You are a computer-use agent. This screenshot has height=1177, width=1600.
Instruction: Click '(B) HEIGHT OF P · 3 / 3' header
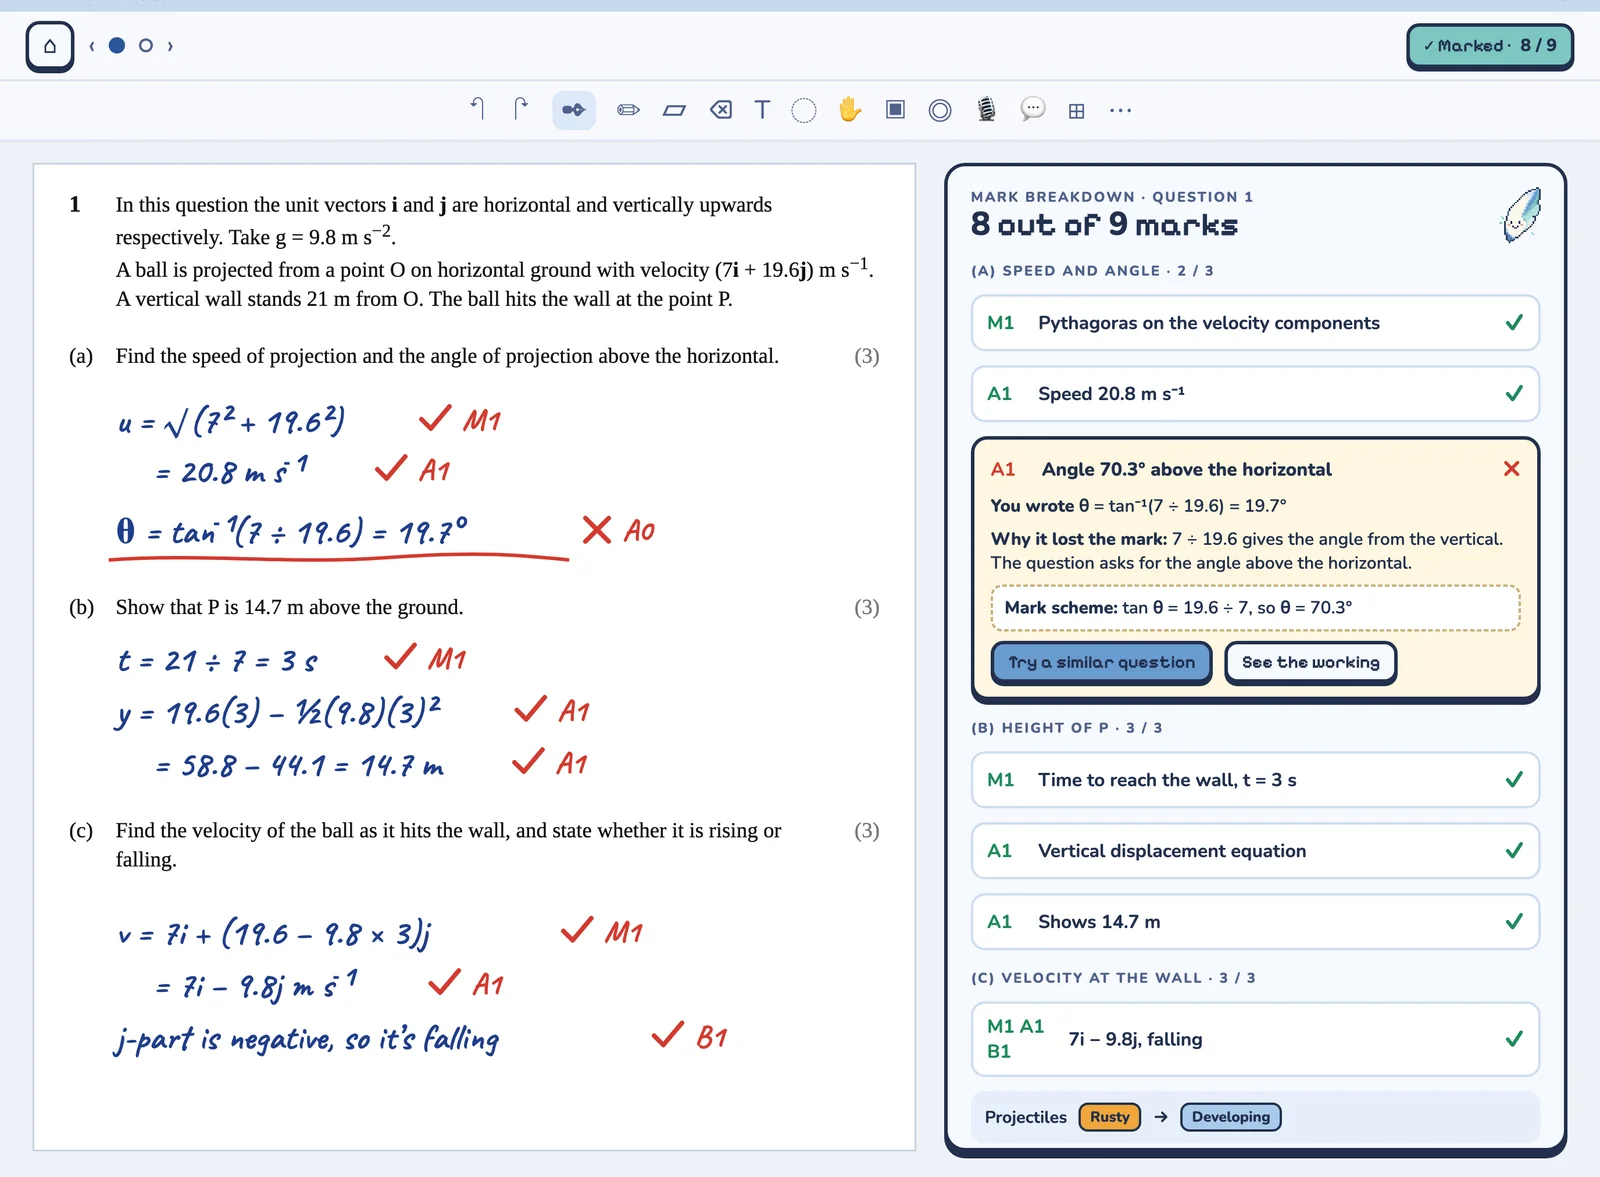click(x=1066, y=728)
